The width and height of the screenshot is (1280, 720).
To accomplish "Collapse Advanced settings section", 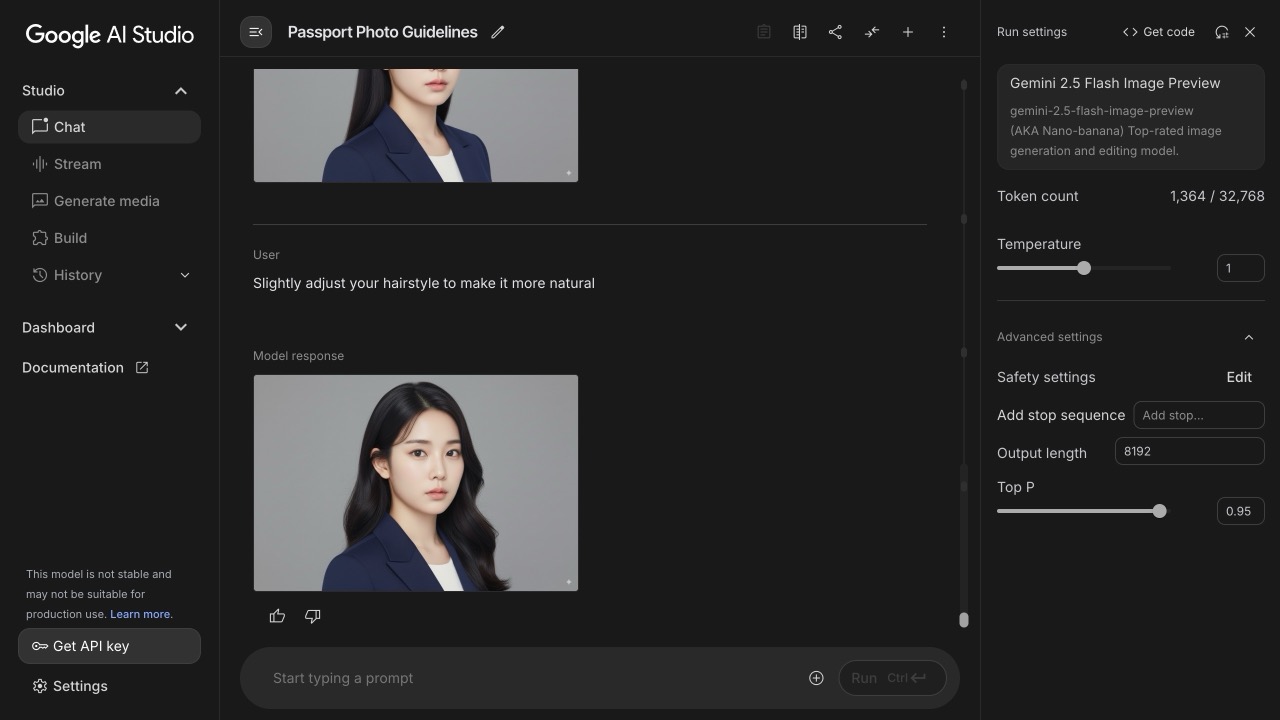I will point(1249,337).
